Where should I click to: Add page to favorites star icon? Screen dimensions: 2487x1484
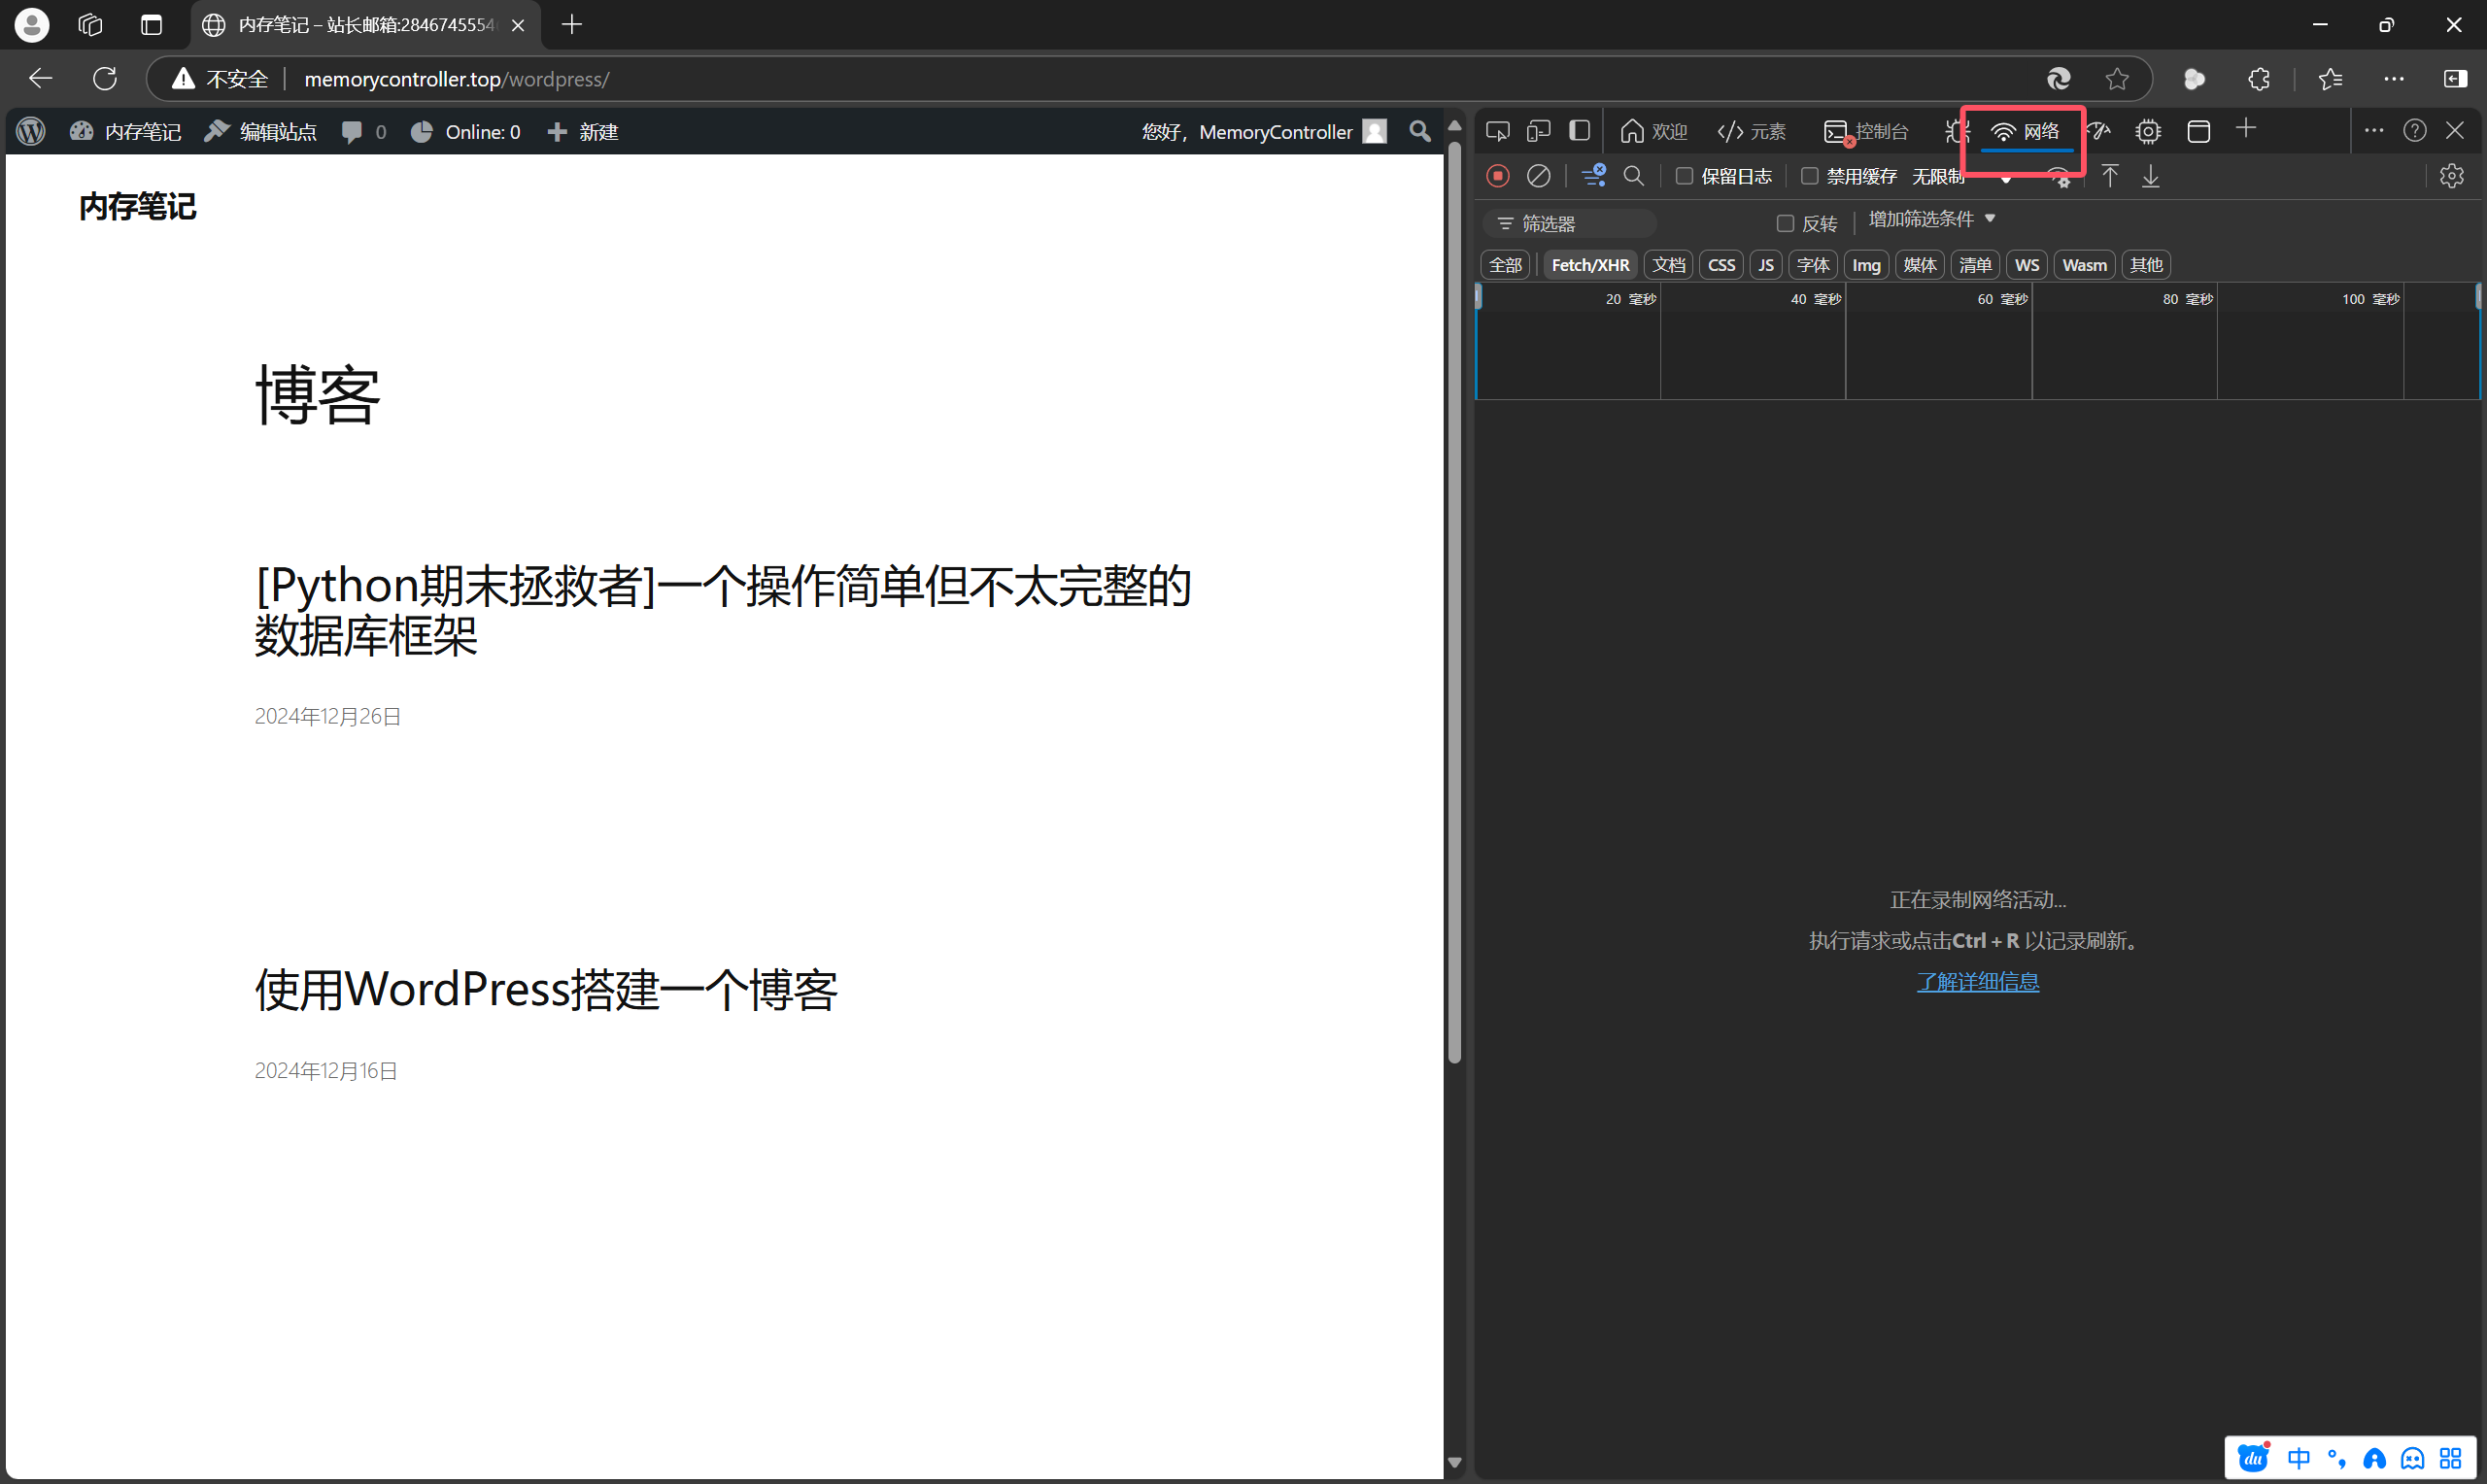[2116, 78]
